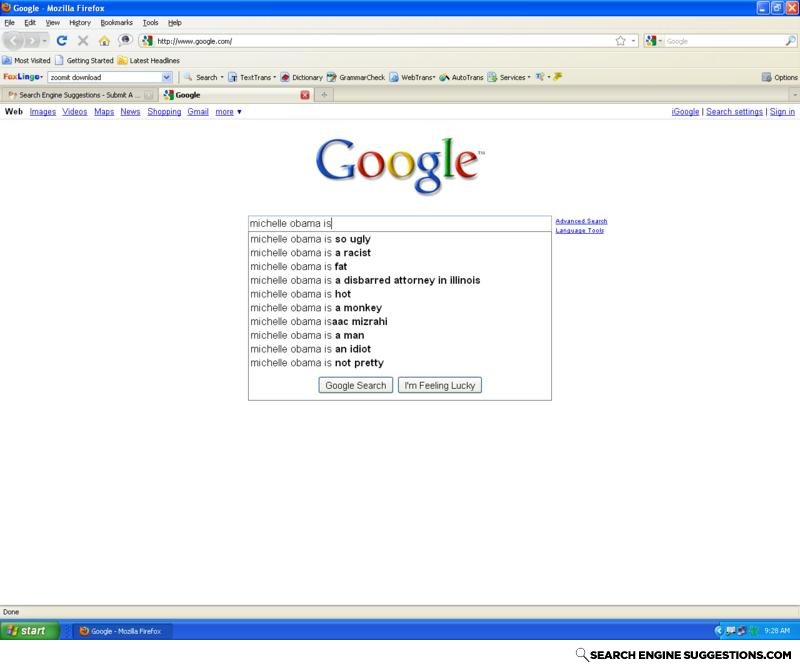Click the Windows start button

coord(30,631)
